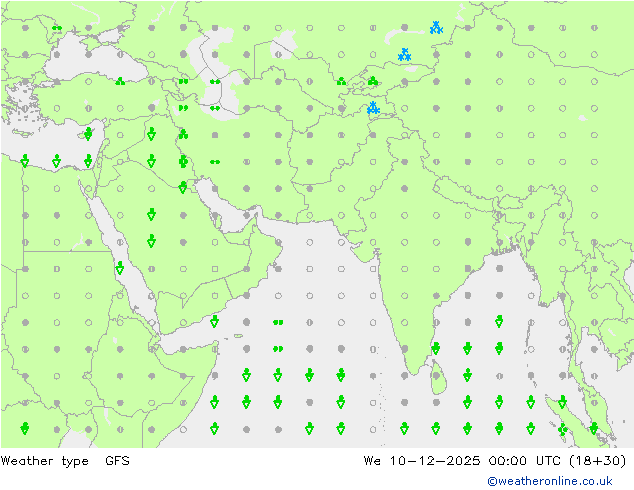634x490 pixels.
Task: Click rain icon off the Horn of Africa tip
Action: pos(215,322)
